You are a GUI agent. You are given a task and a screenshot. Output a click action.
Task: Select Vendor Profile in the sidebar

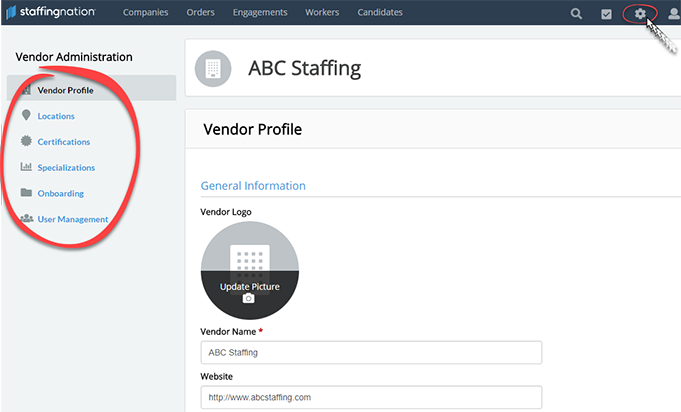tap(92, 88)
